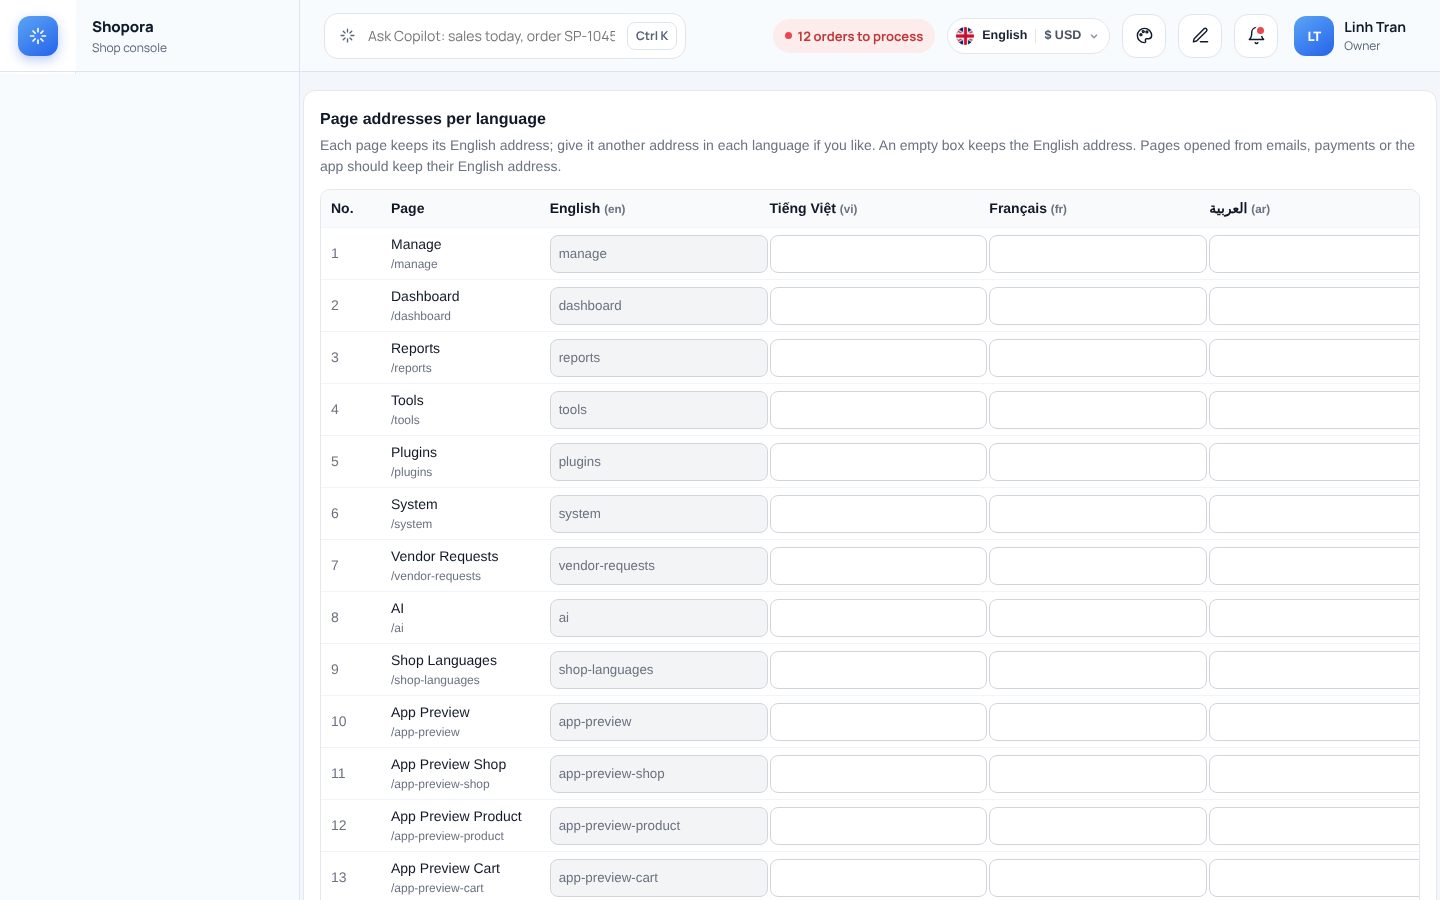Click the Tiếng Việt field for Manage
The width and height of the screenshot is (1440, 900).
point(878,254)
